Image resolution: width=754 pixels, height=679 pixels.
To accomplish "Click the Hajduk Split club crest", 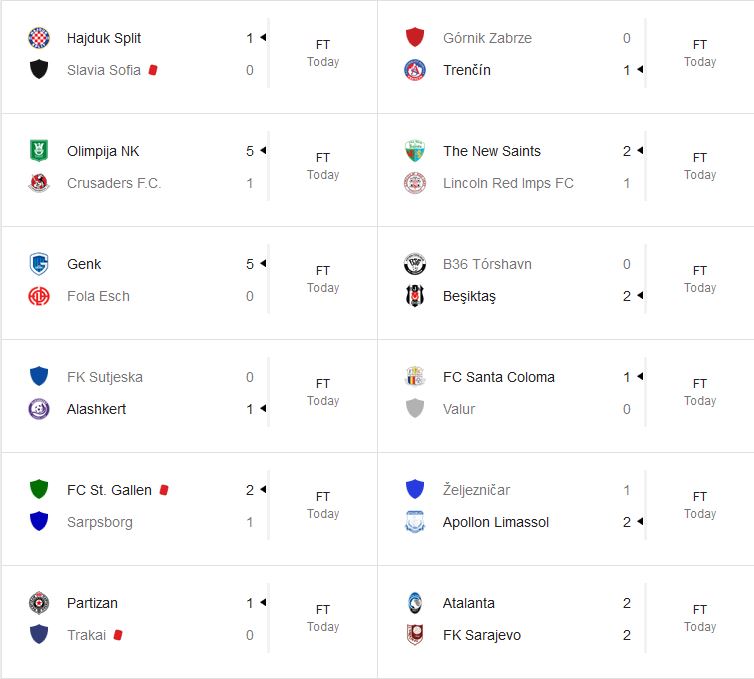I will tap(39, 38).
